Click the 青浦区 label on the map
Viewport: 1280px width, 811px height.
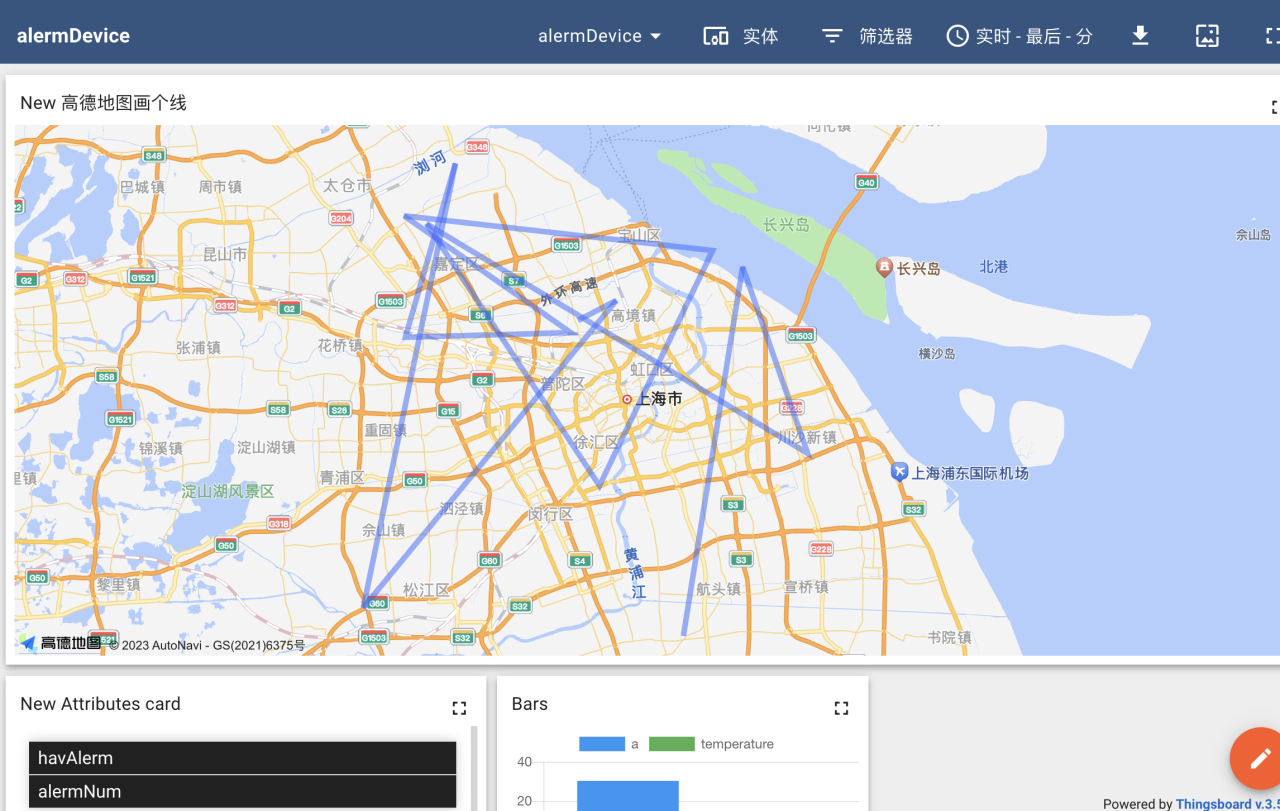(342, 478)
